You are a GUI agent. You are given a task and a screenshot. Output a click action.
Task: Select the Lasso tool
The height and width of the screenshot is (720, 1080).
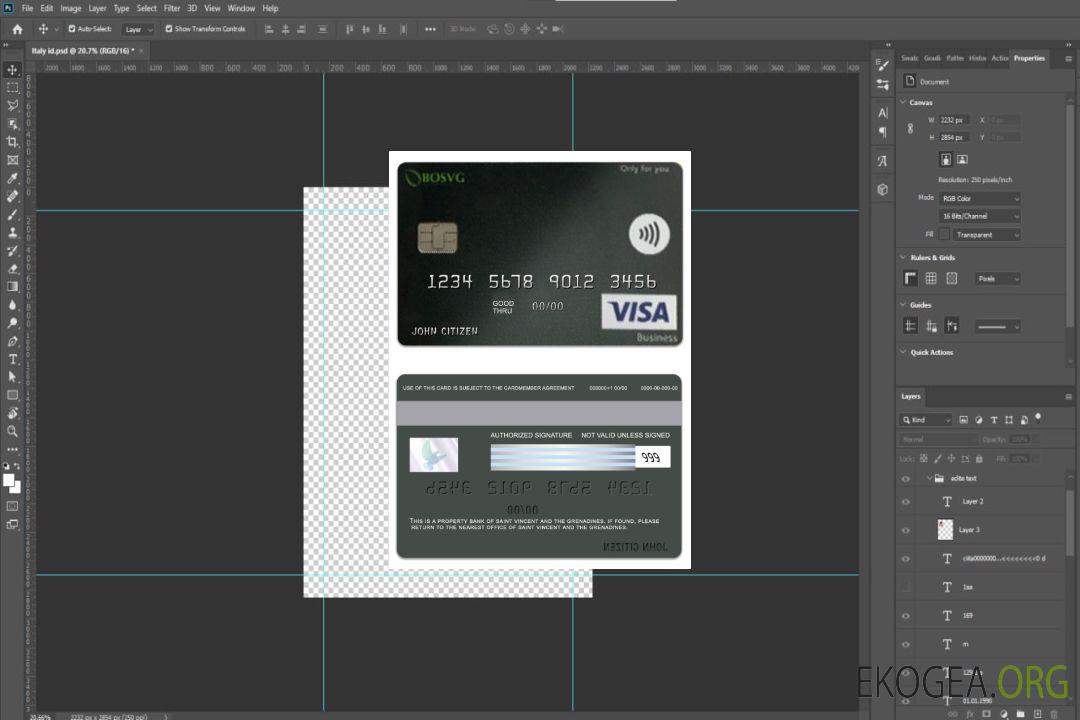(x=13, y=105)
